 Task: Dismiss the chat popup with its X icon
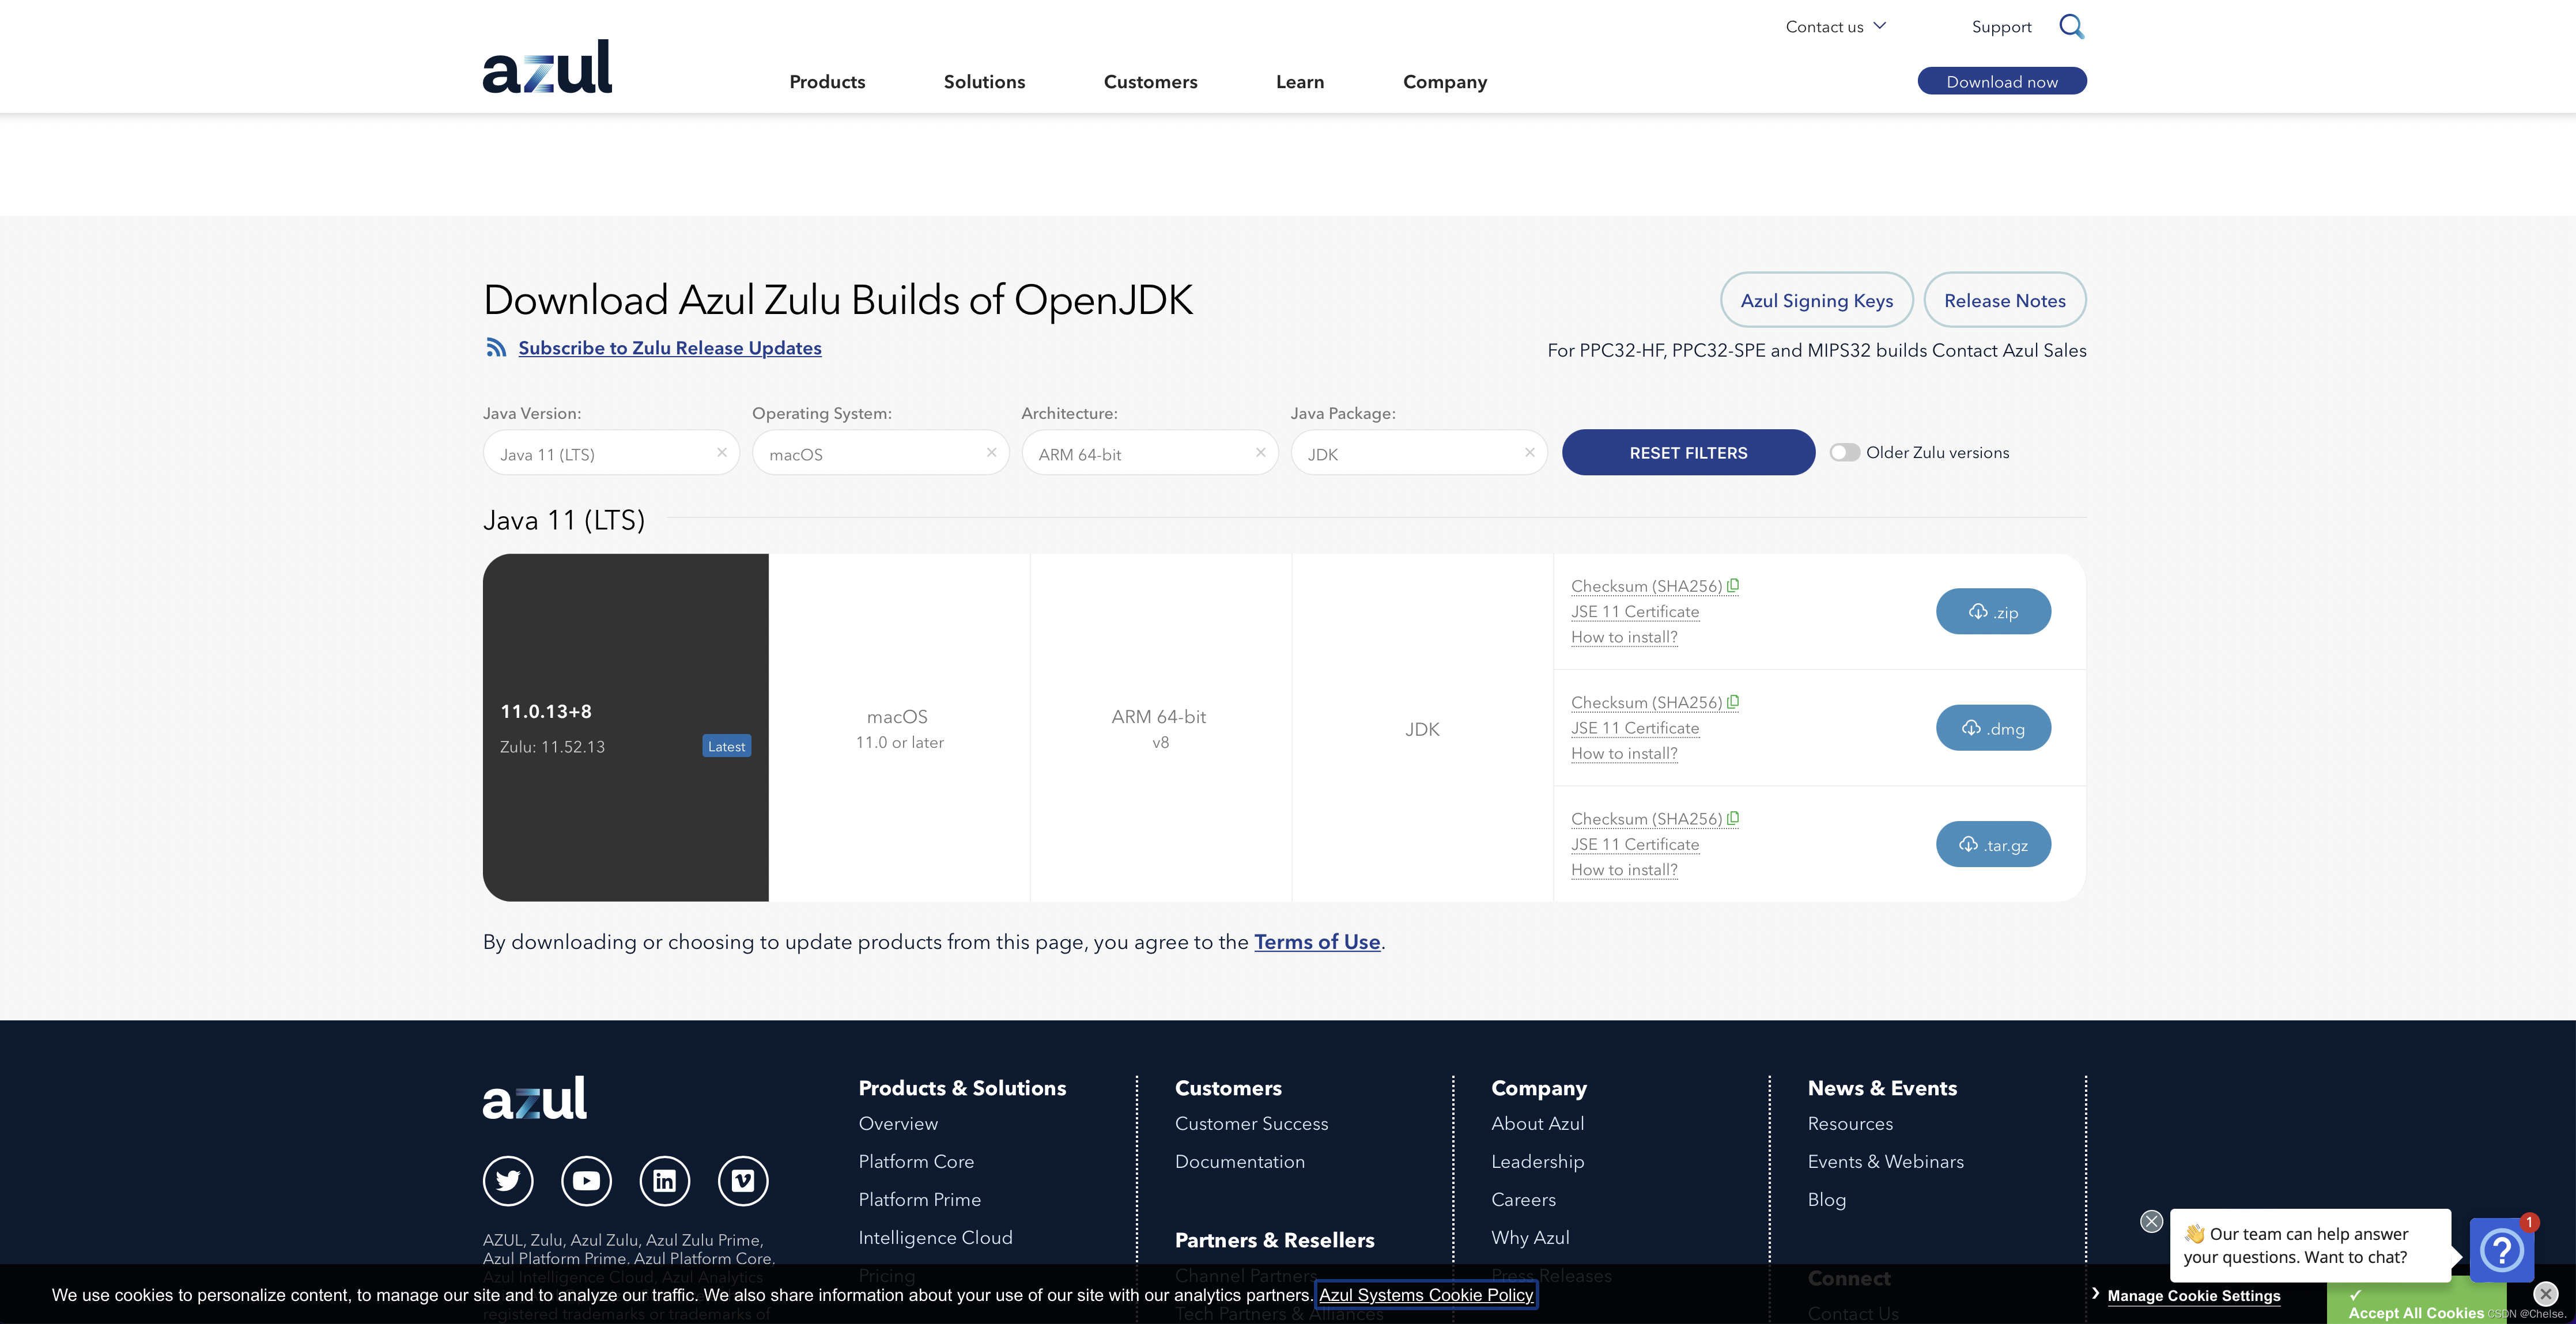point(2151,1221)
